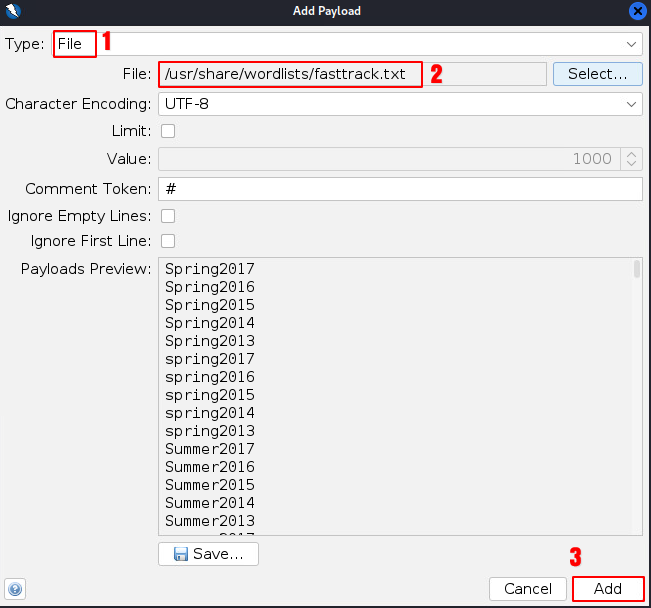Check the Ignore First Line option

coord(168,241)
